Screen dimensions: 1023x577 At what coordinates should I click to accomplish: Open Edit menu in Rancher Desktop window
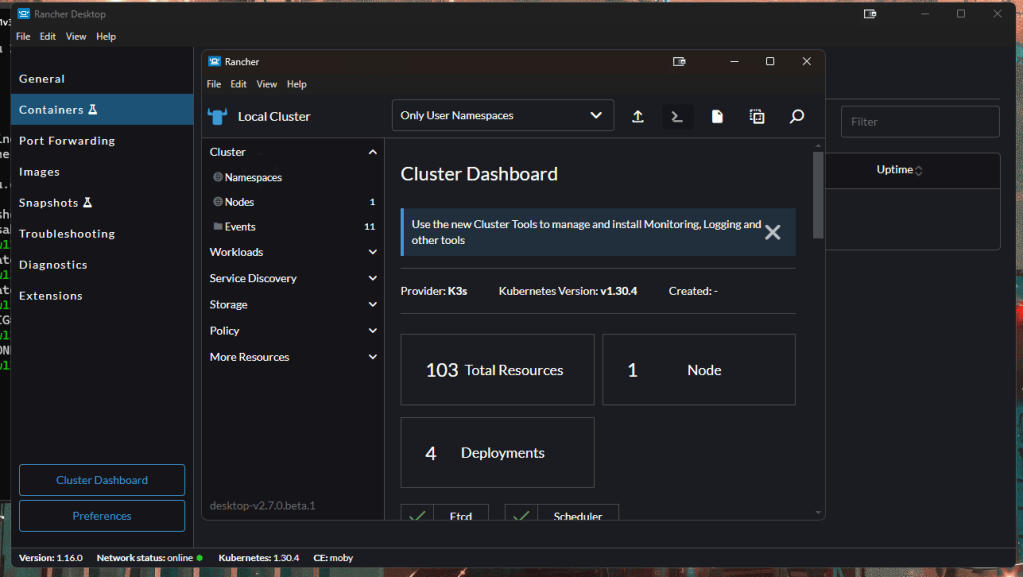48,37
